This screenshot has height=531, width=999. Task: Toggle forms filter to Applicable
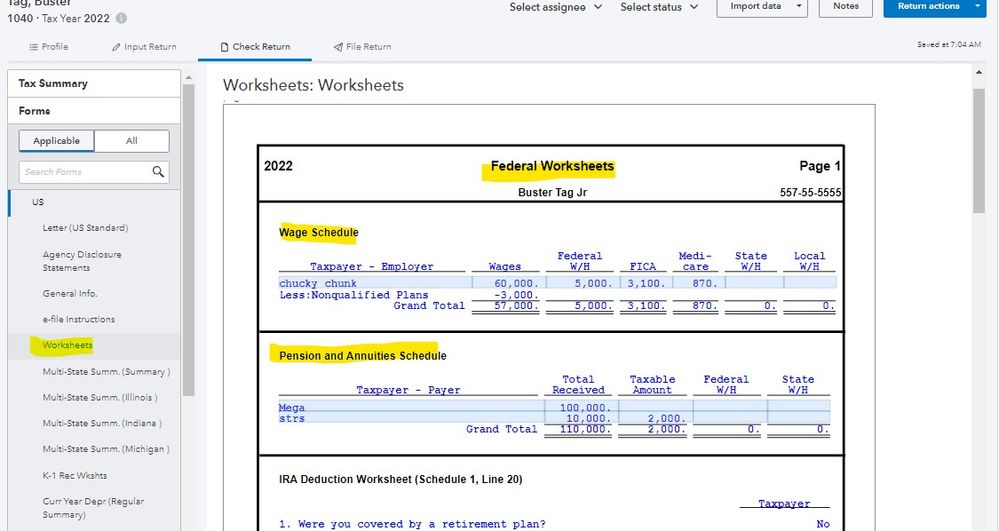pyautogui.click(x=57, y=141)
